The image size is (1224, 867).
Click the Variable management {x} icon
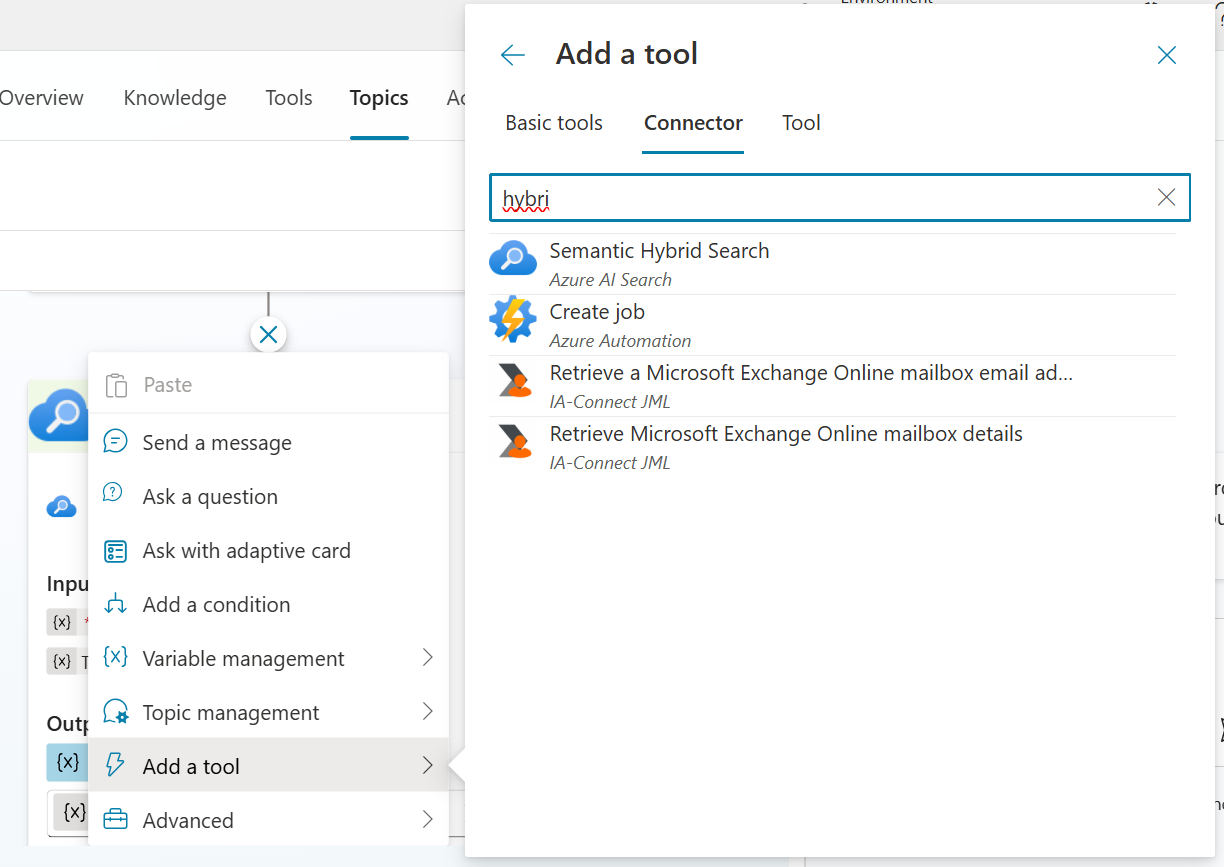[x=116, y=658]
